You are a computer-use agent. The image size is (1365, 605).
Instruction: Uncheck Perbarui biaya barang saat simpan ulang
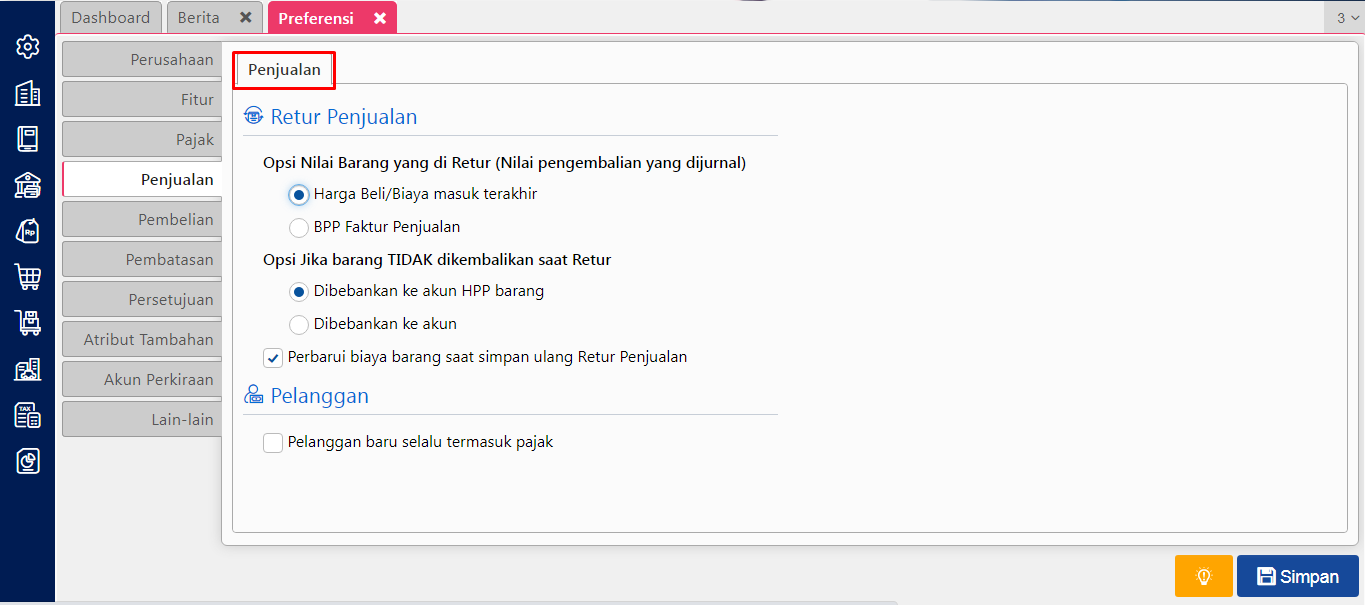tap(273, 357)
